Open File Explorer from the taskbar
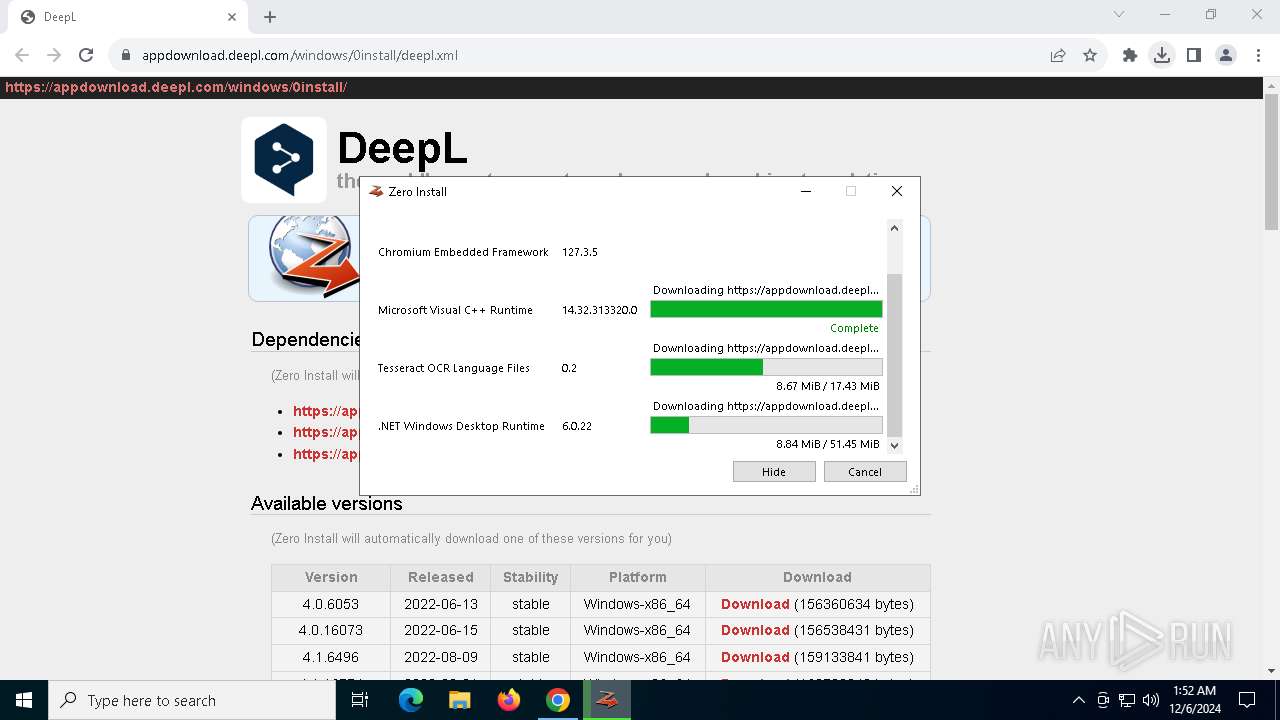This screenshot has width=1280, height=720. [x=460, y=700]
